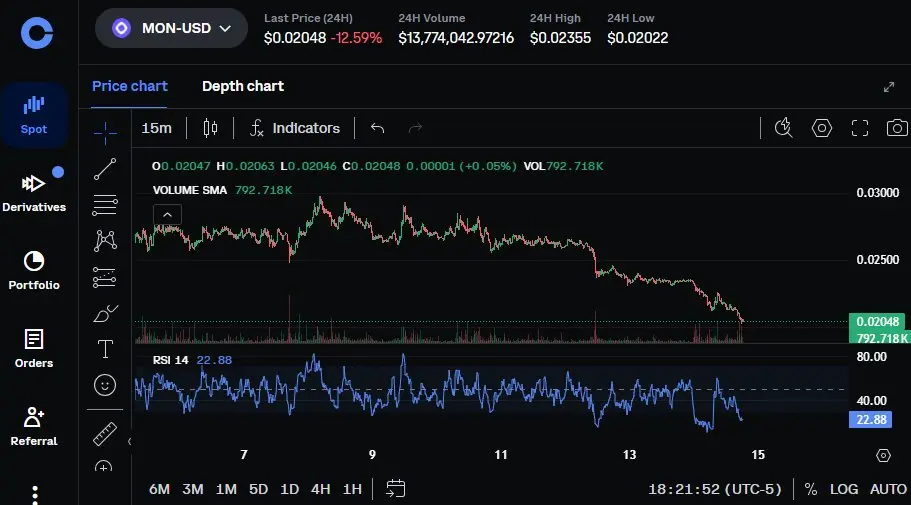This screenshot has width=911, height=505.
Task: Open the Indicators menu
Action: (x=295, y=128)
